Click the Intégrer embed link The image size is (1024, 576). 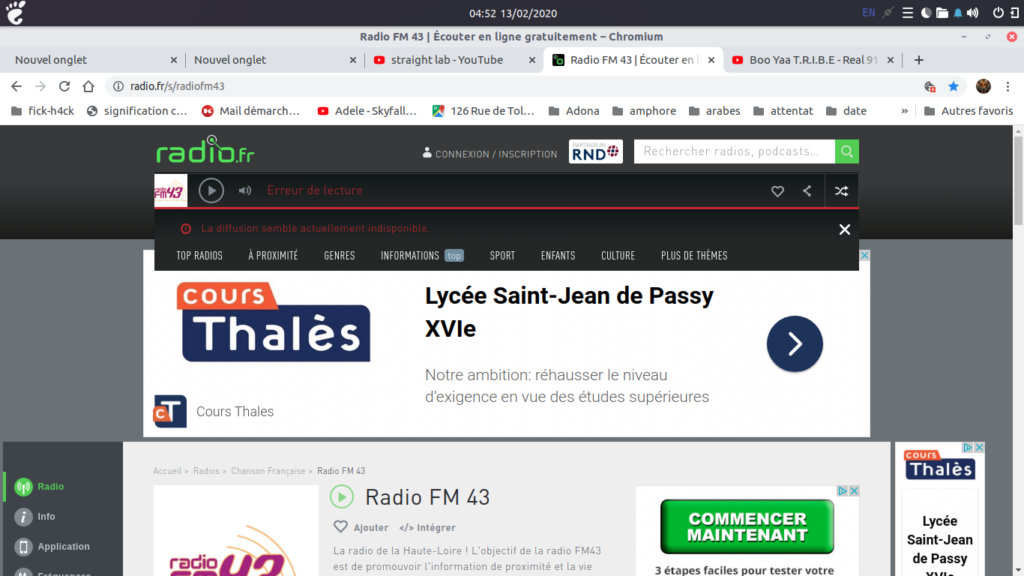427,528
